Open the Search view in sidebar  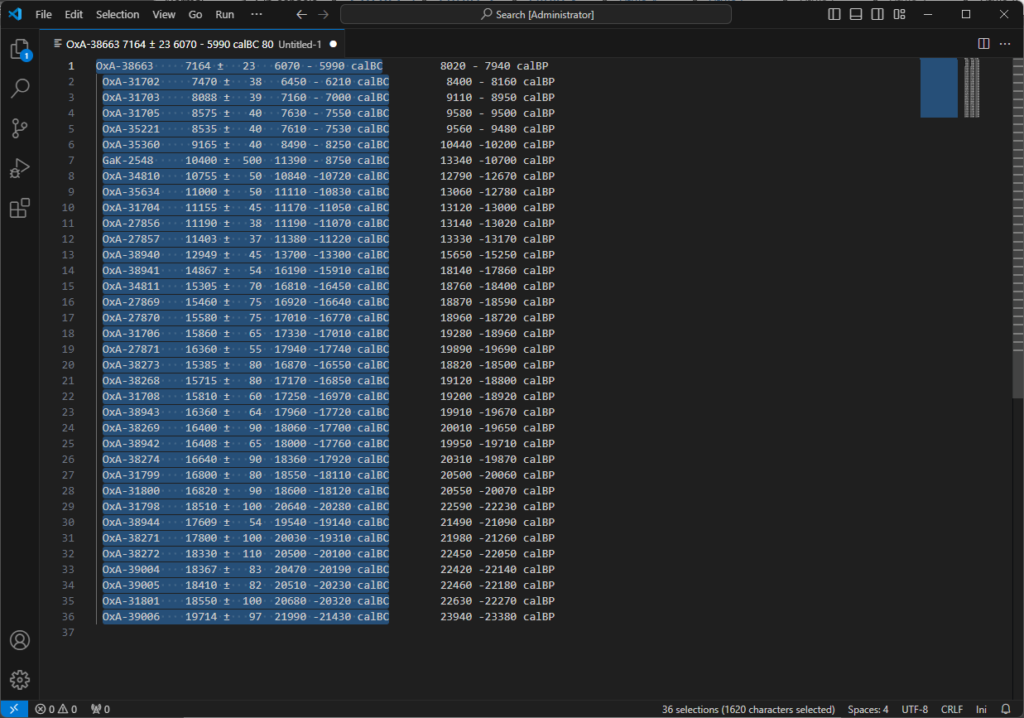[x=20, y=88]
